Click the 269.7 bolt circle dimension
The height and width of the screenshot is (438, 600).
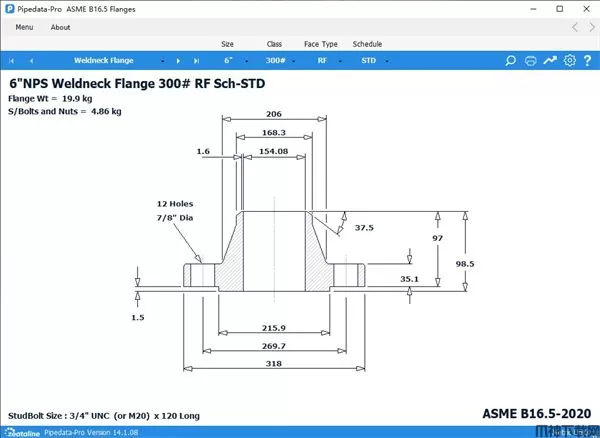274,346
